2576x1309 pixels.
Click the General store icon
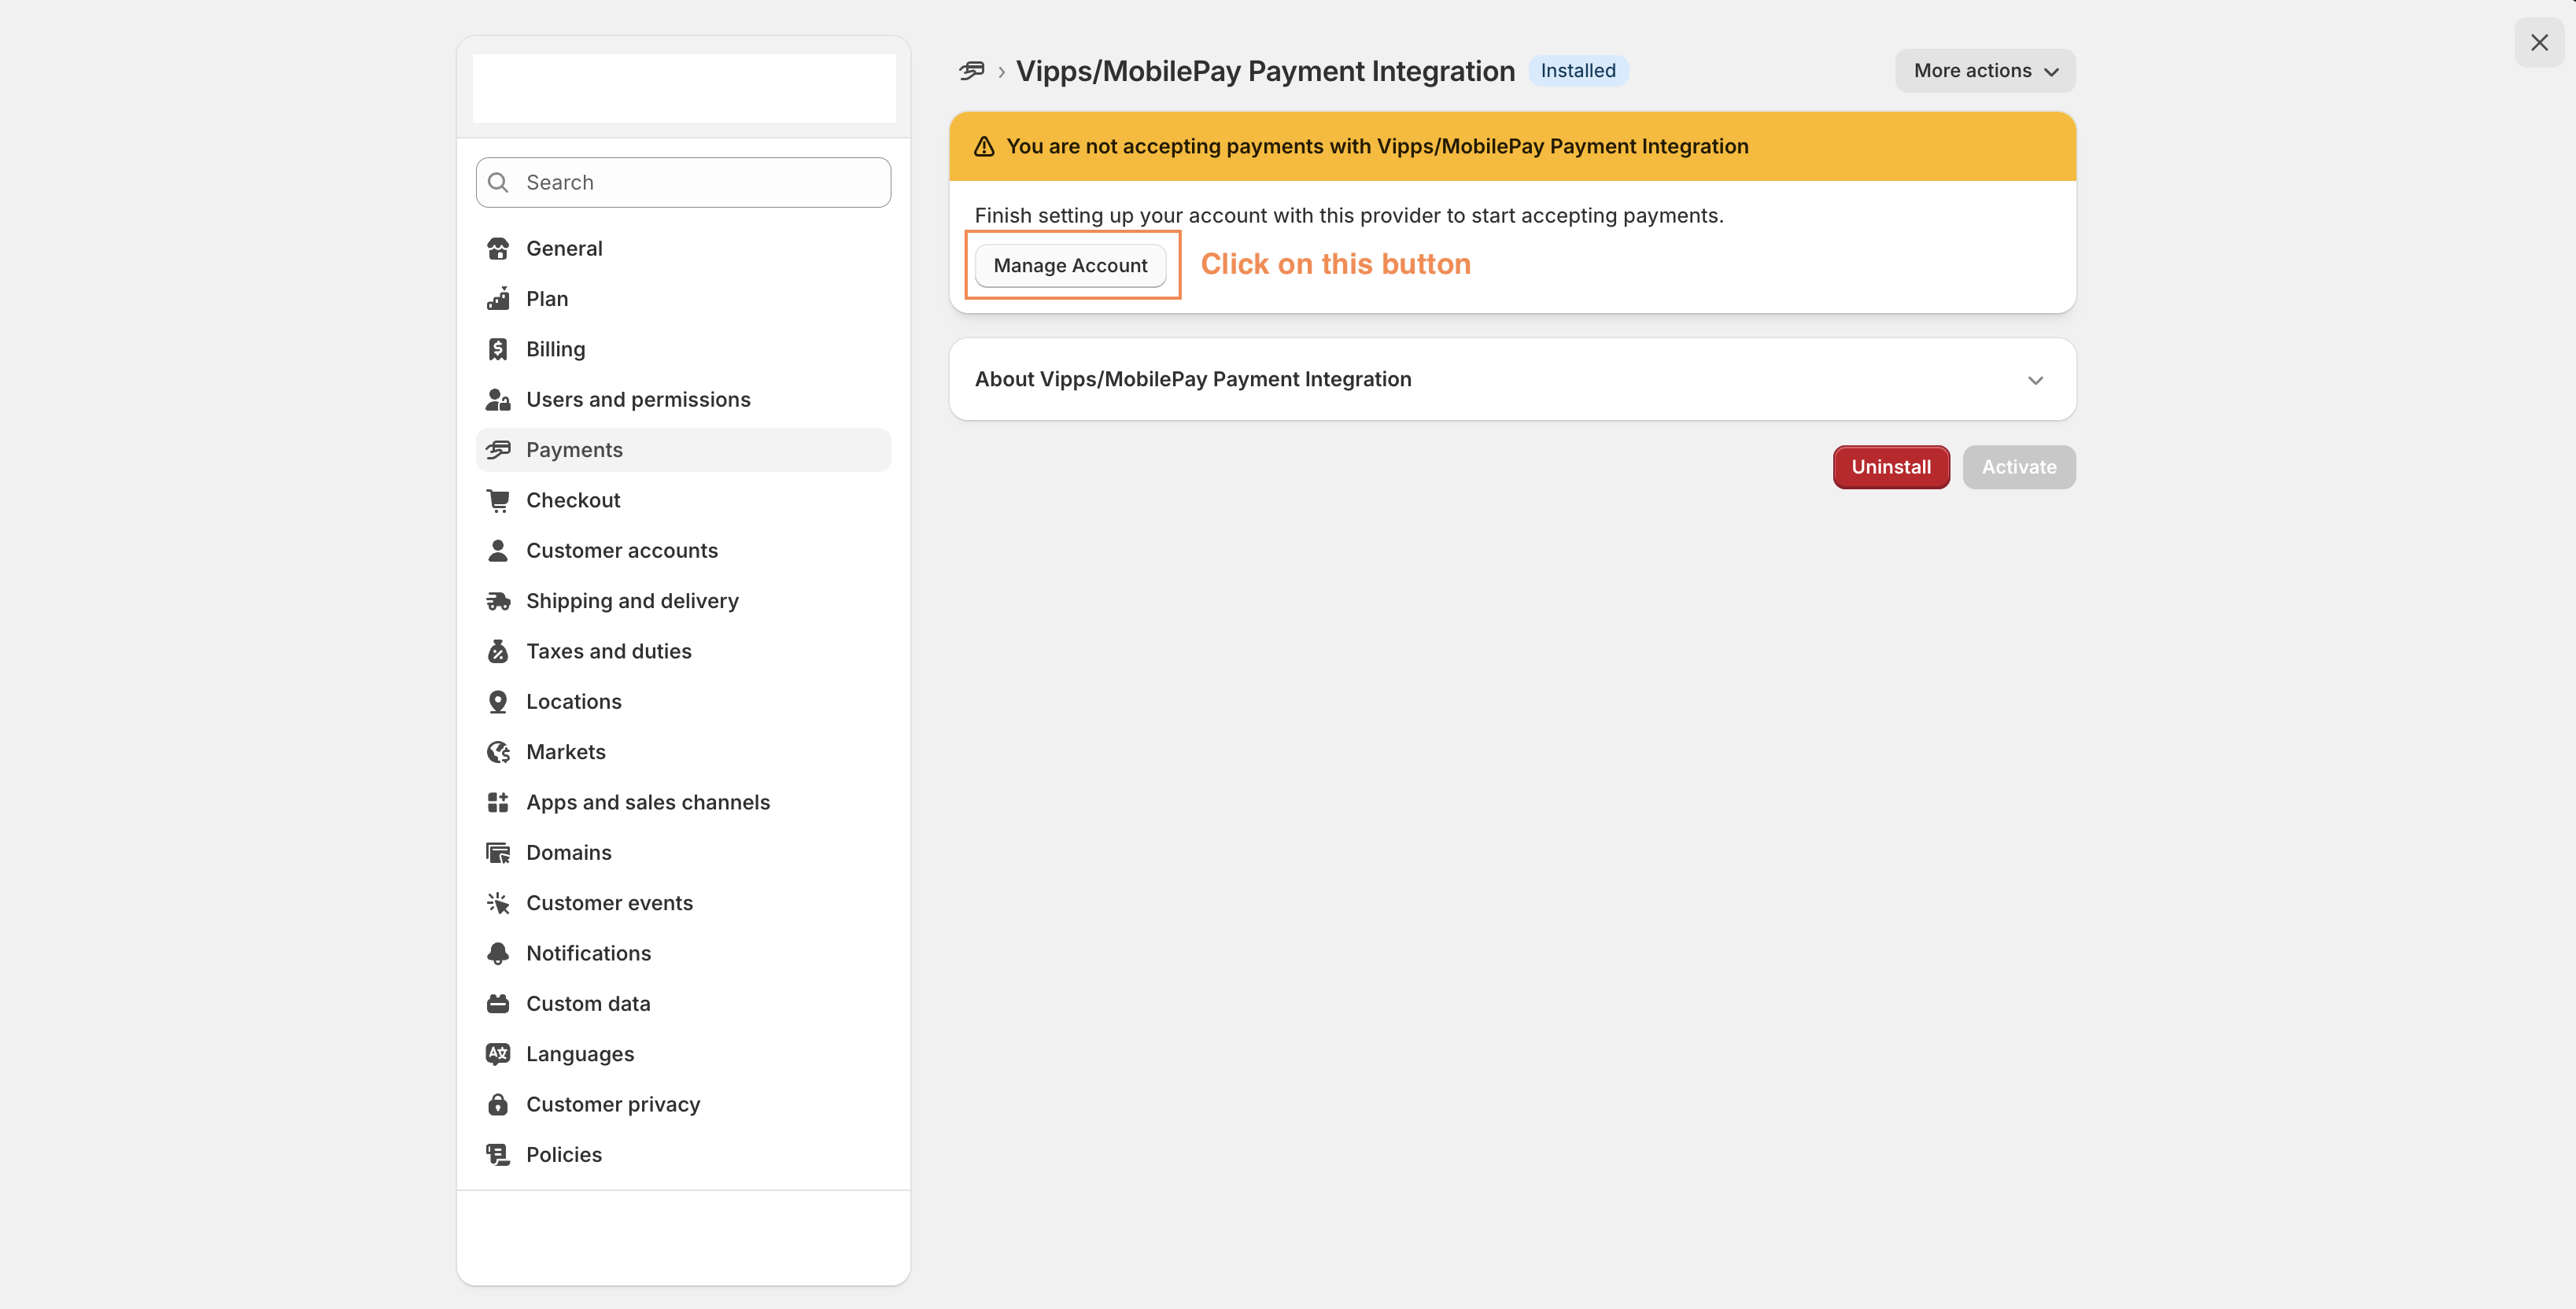click(498, 248)
